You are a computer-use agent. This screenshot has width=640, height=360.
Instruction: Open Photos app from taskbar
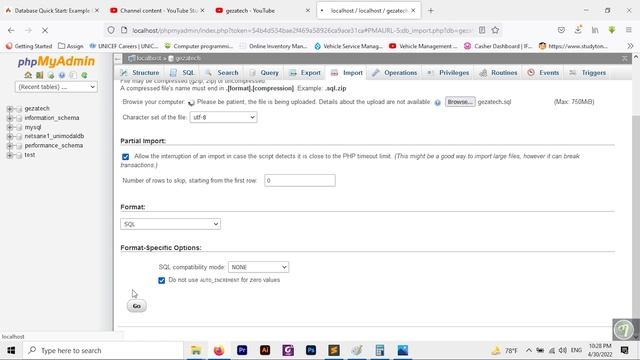point(403,350)
